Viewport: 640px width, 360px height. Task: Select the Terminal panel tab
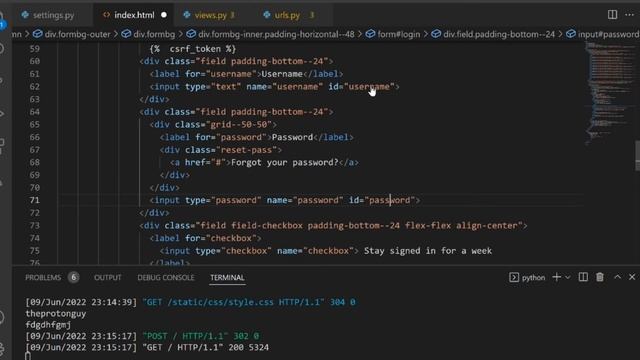(227, 278)
